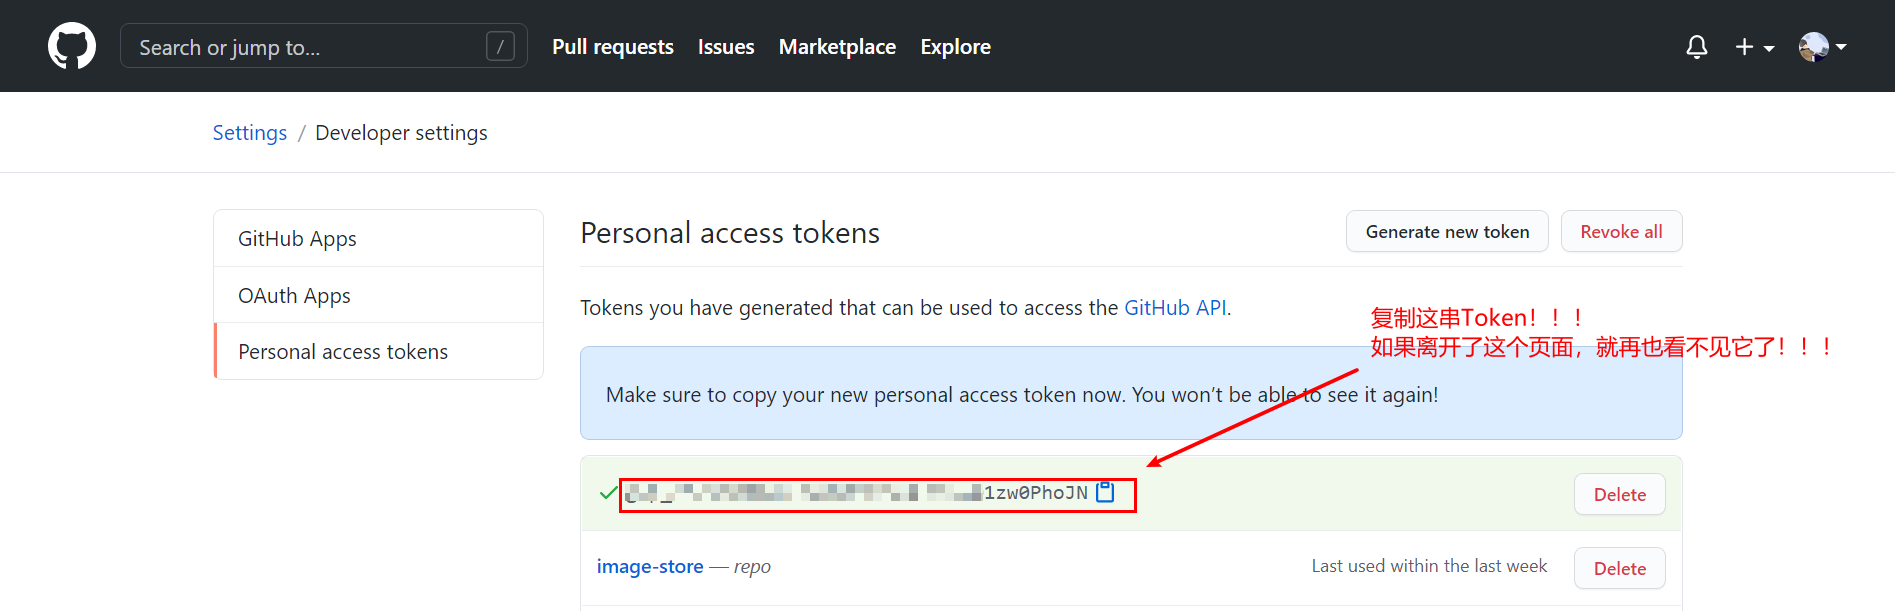The height and width of the screenshot is (611, 1895).
Task: Click the Revoke all button
Action: point(1621,232)
